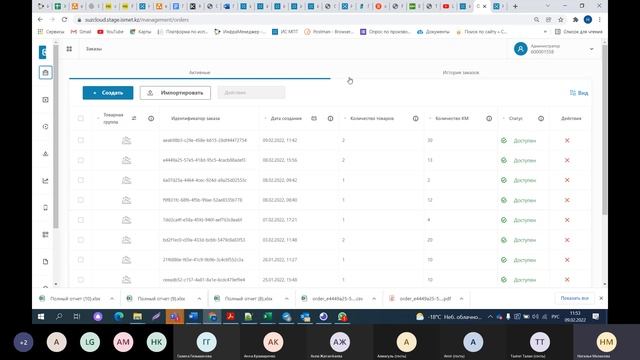This screenshot has width=640, height=360.
Task: Expand the Администратор user menu
Action: click(591, 49)
